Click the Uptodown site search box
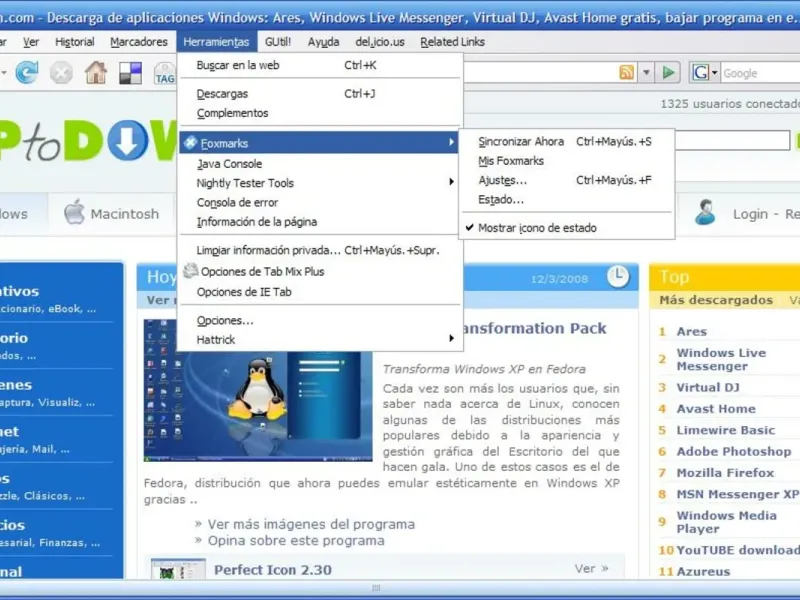 coord(733,140)
